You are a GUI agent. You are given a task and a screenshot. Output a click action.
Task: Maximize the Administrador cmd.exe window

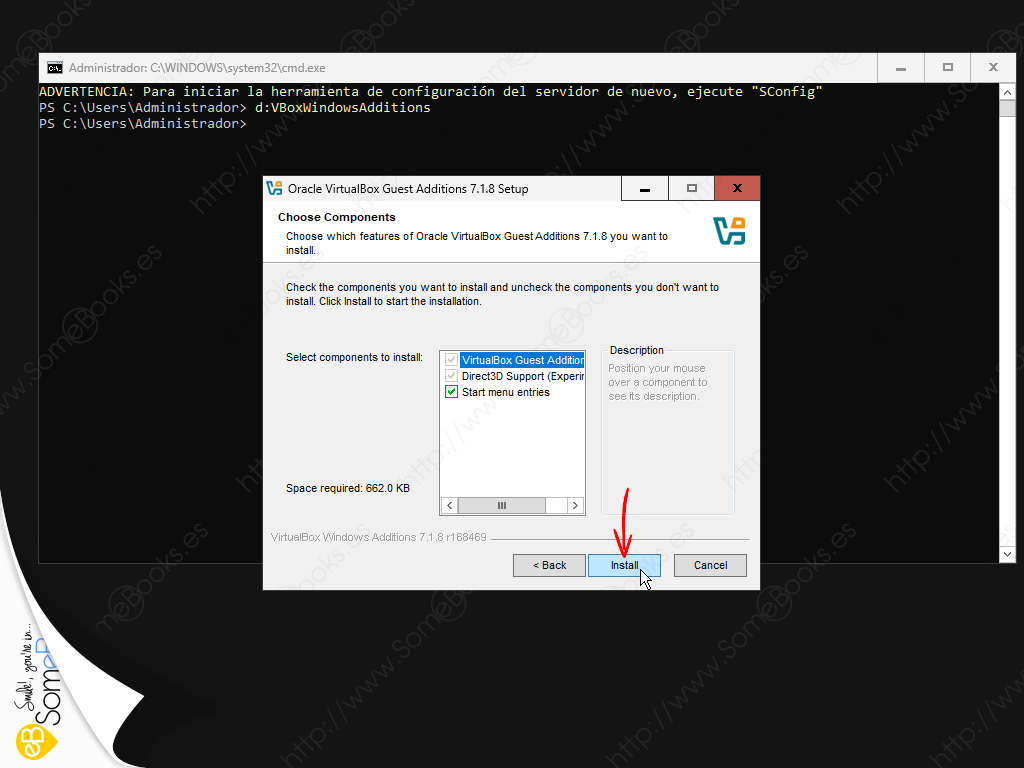(x=947, y=68)
